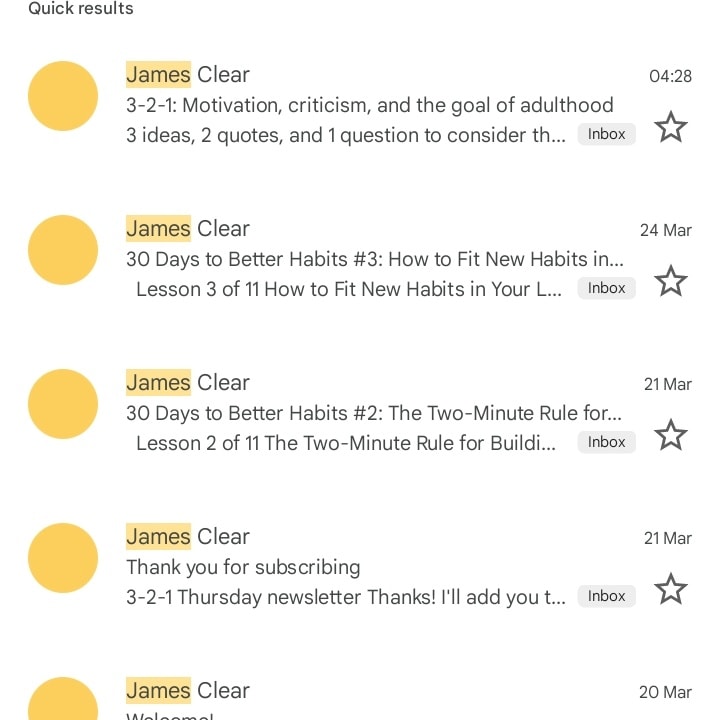Open the 3-2-1 Motivation, criticism email
The height and width of the screenshot is (720, 720).
pos(360,105)
